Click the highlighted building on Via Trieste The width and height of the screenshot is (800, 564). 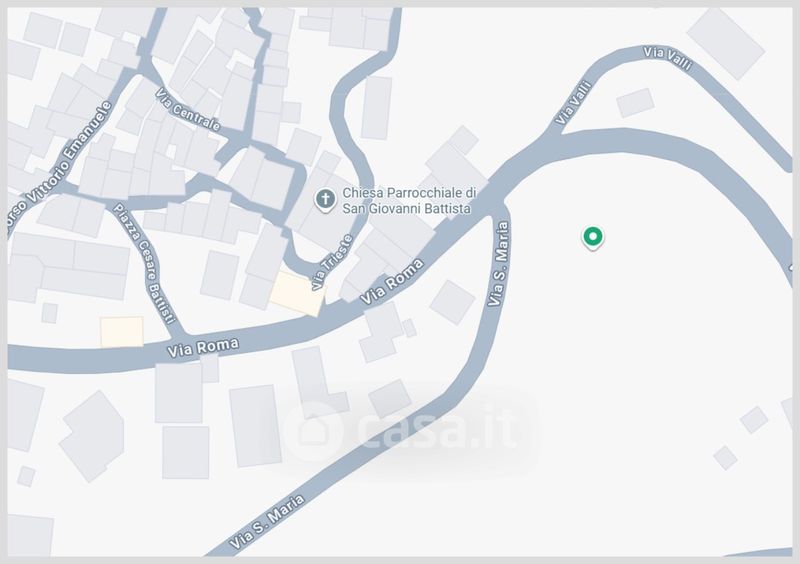pos(297,293)
